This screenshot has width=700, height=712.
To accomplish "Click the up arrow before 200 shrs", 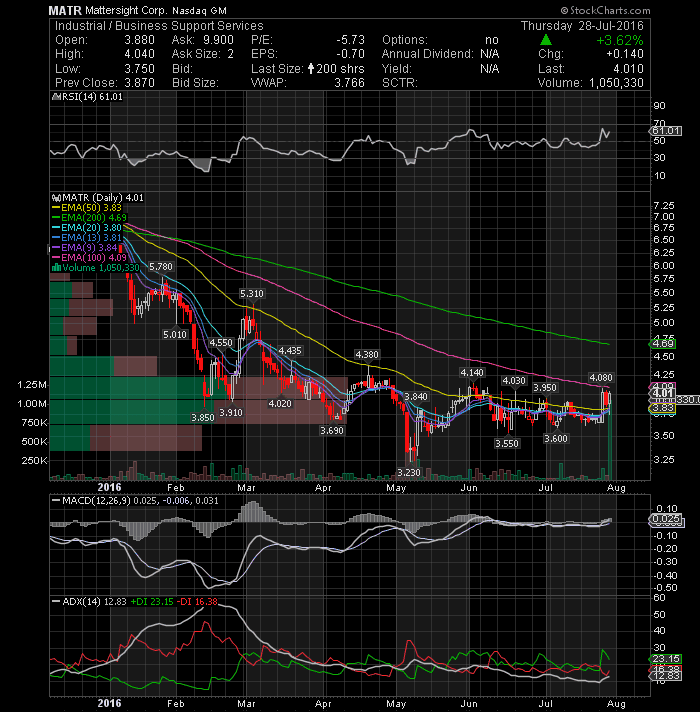I will point(311,69).
